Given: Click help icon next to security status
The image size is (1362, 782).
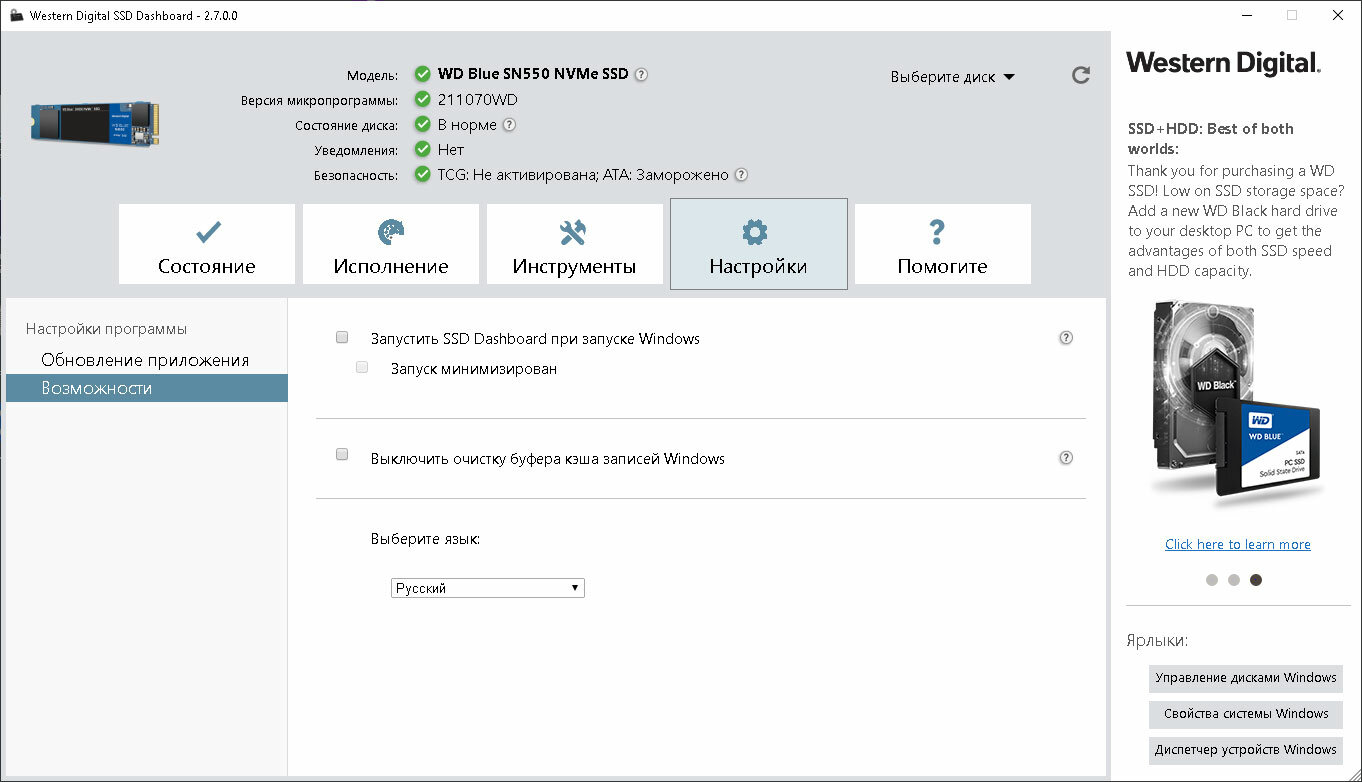Looking at the screenshot, I should coord(741,174).
